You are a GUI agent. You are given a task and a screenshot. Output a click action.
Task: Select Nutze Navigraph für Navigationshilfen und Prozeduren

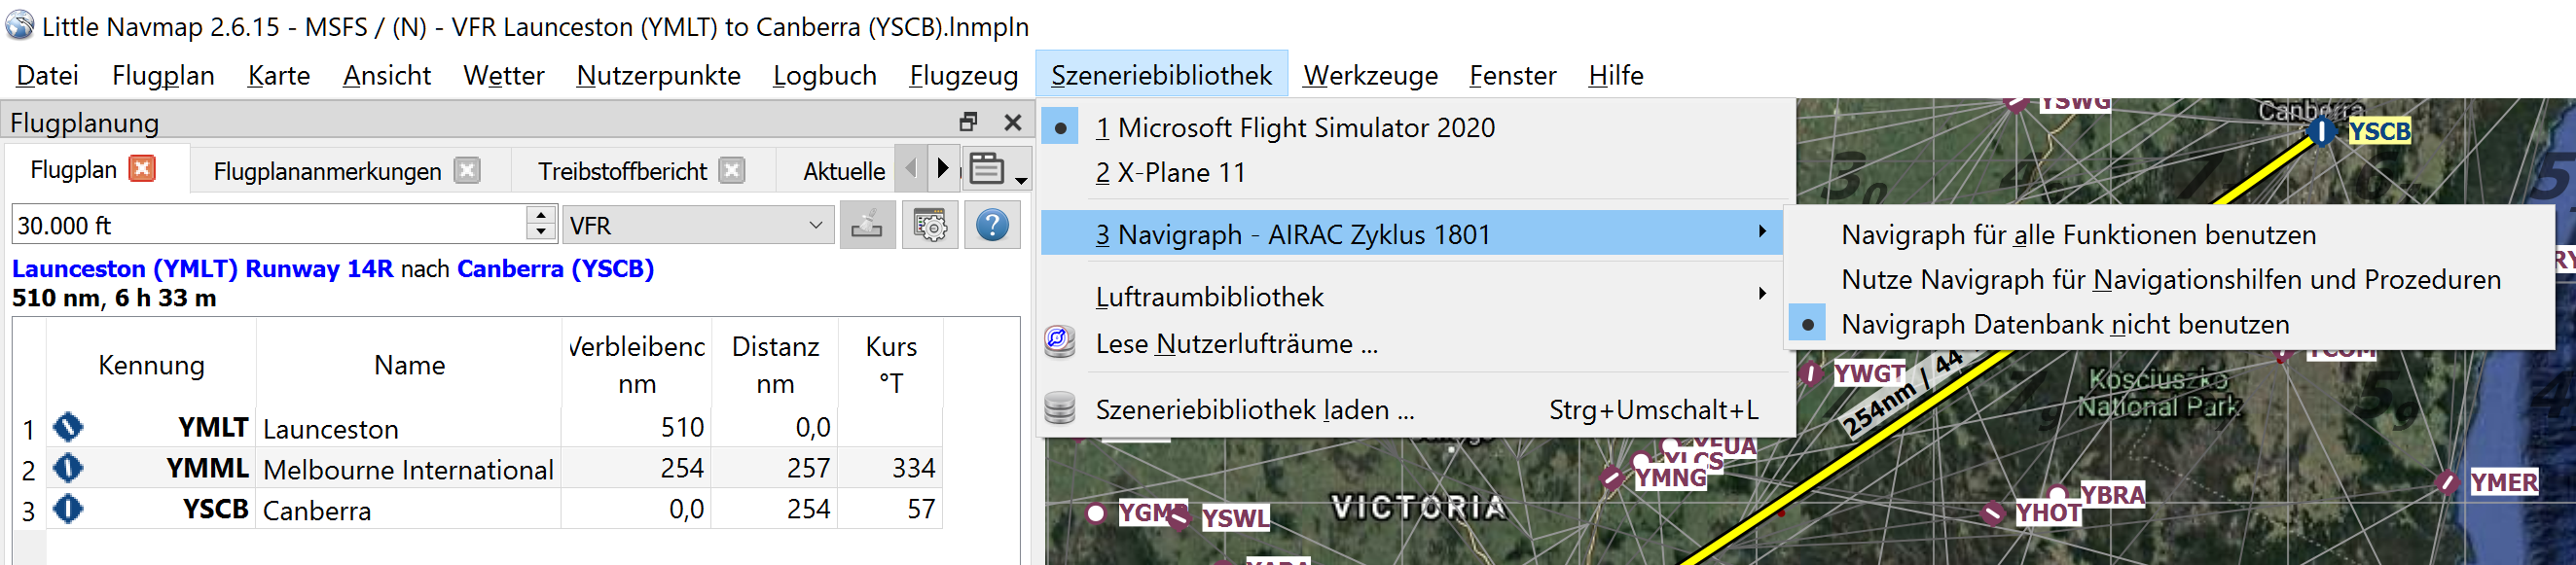(2170, 280)
